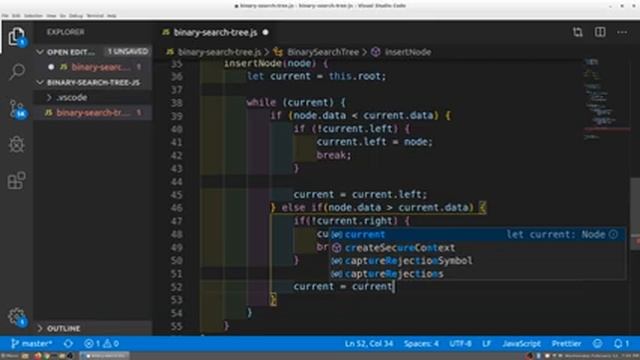This screenshot has width=640, height=360.
Task: Open notifications bell in status bar
Action: 621,344
